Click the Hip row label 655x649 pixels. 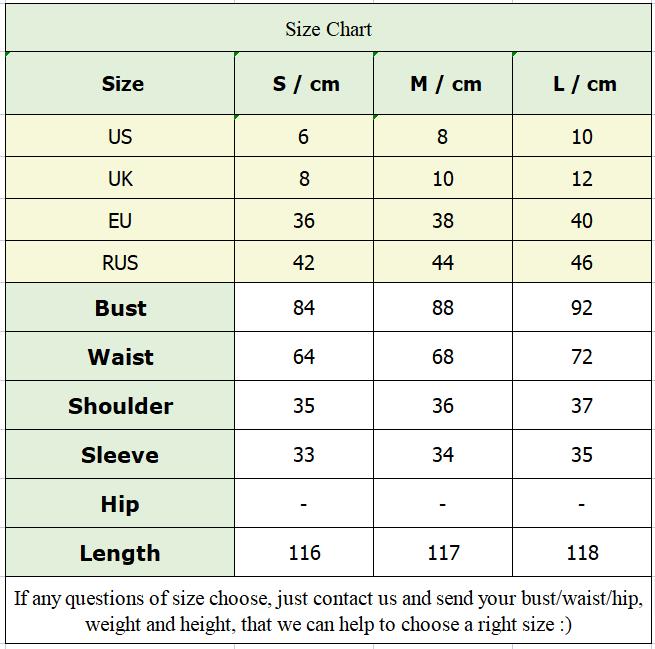click(x=120, y=504)
